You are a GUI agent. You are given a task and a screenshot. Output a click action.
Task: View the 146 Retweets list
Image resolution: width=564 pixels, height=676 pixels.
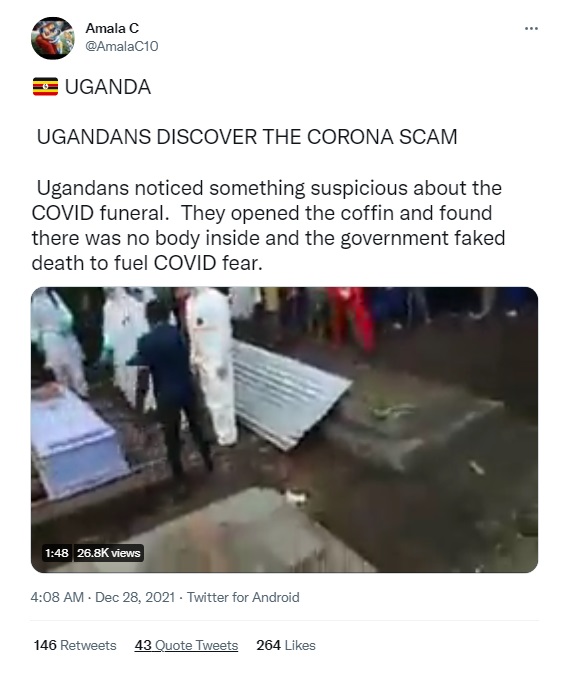pos(75,645)
